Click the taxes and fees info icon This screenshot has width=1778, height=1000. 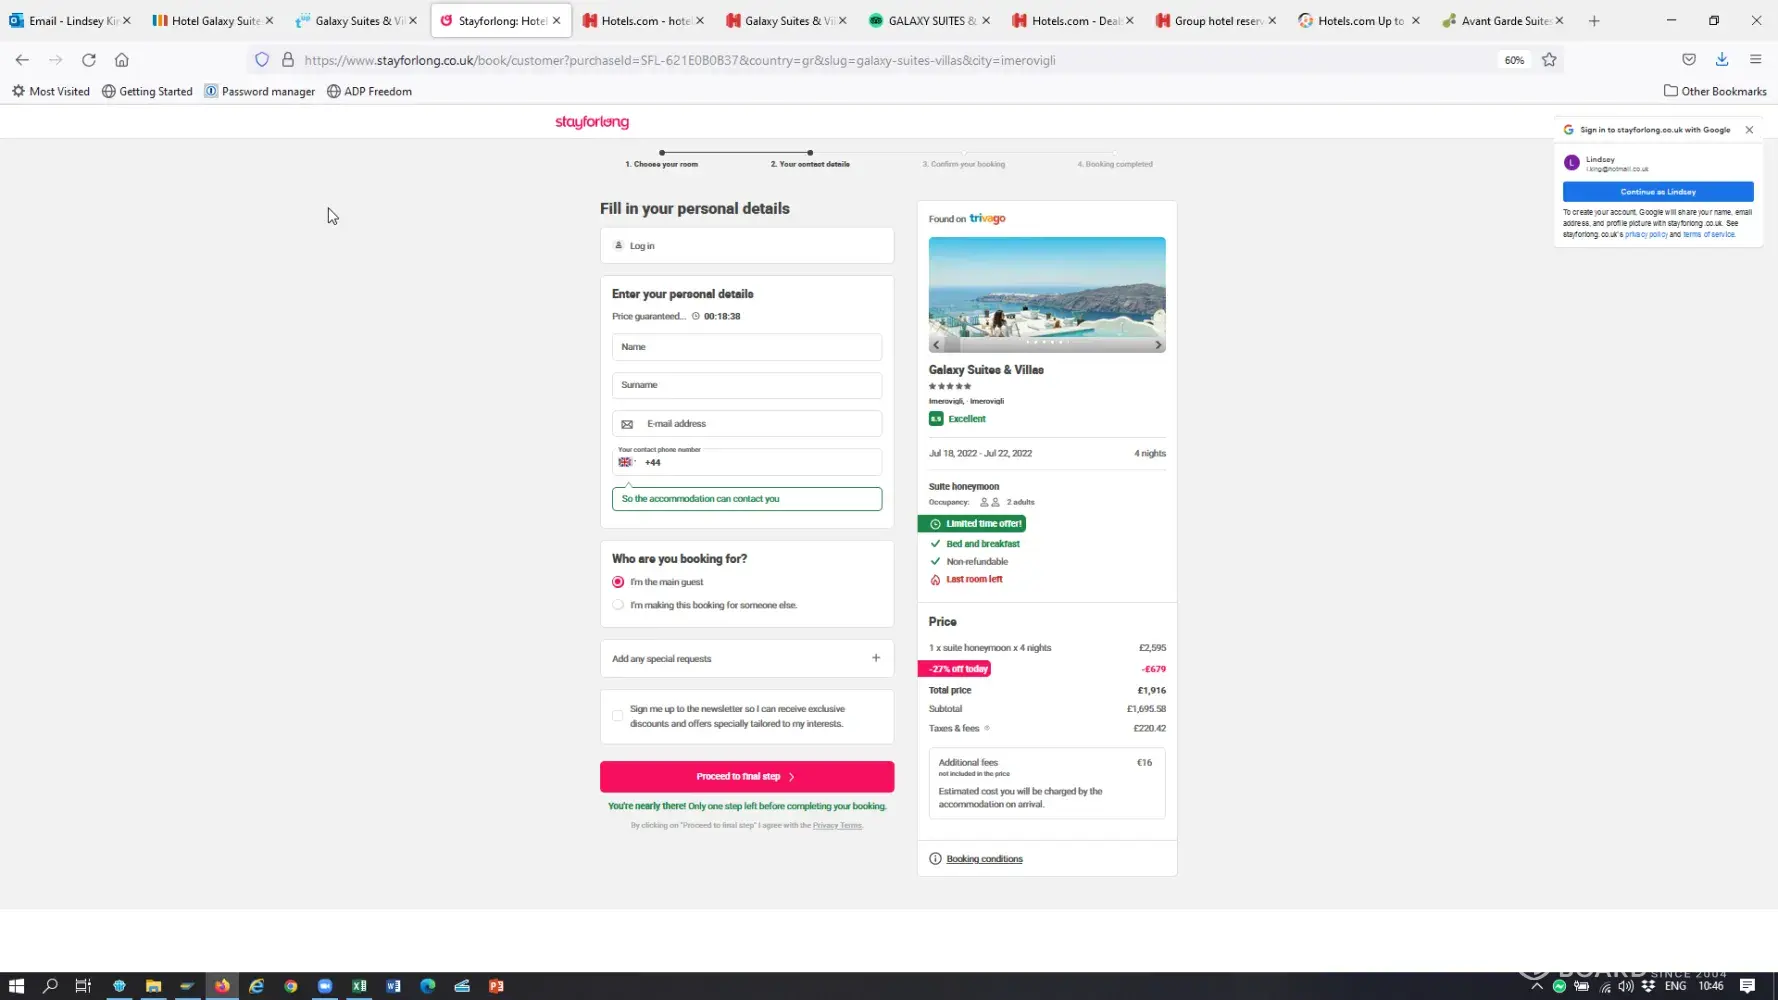pos(987,728)
